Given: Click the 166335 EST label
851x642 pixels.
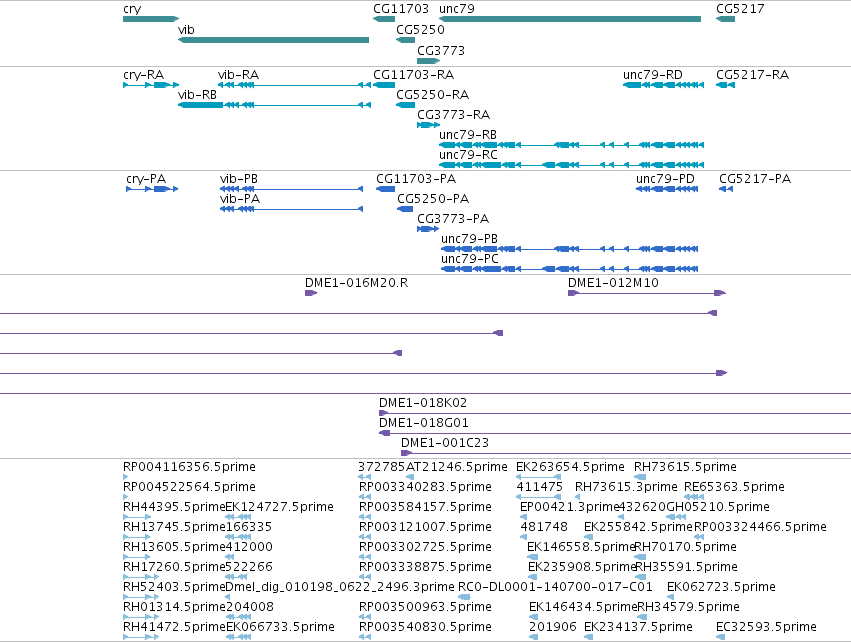Looking at the screenshot, I should tap(249, 527).
